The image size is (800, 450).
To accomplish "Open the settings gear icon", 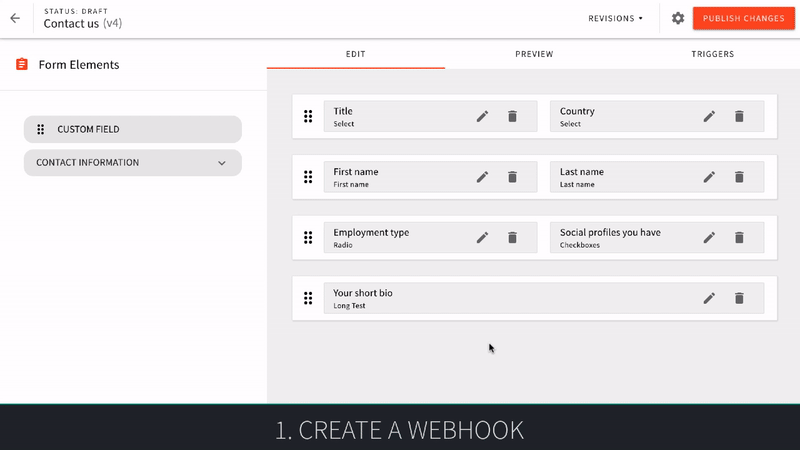I will click(x=678, y=18).
